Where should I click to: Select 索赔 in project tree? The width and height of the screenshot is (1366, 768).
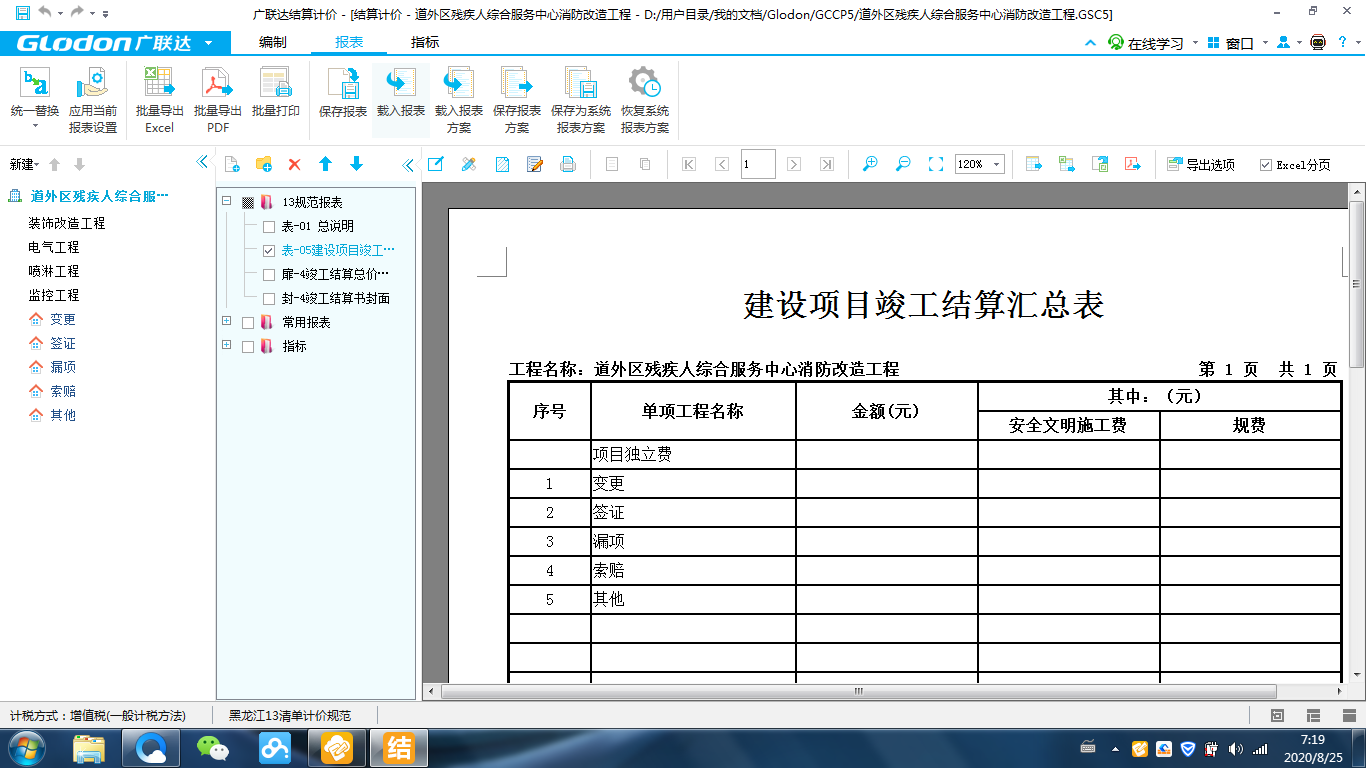(x=63, y=391)
